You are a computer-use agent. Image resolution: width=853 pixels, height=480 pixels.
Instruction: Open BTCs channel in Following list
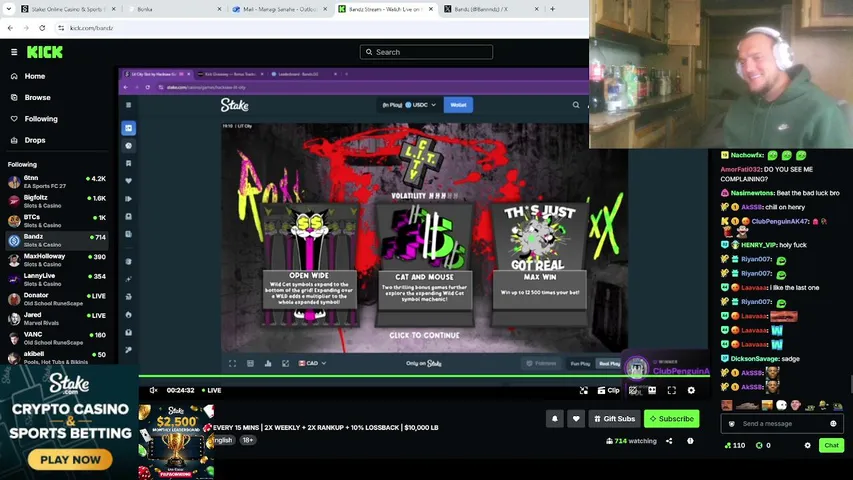point(57,221)
